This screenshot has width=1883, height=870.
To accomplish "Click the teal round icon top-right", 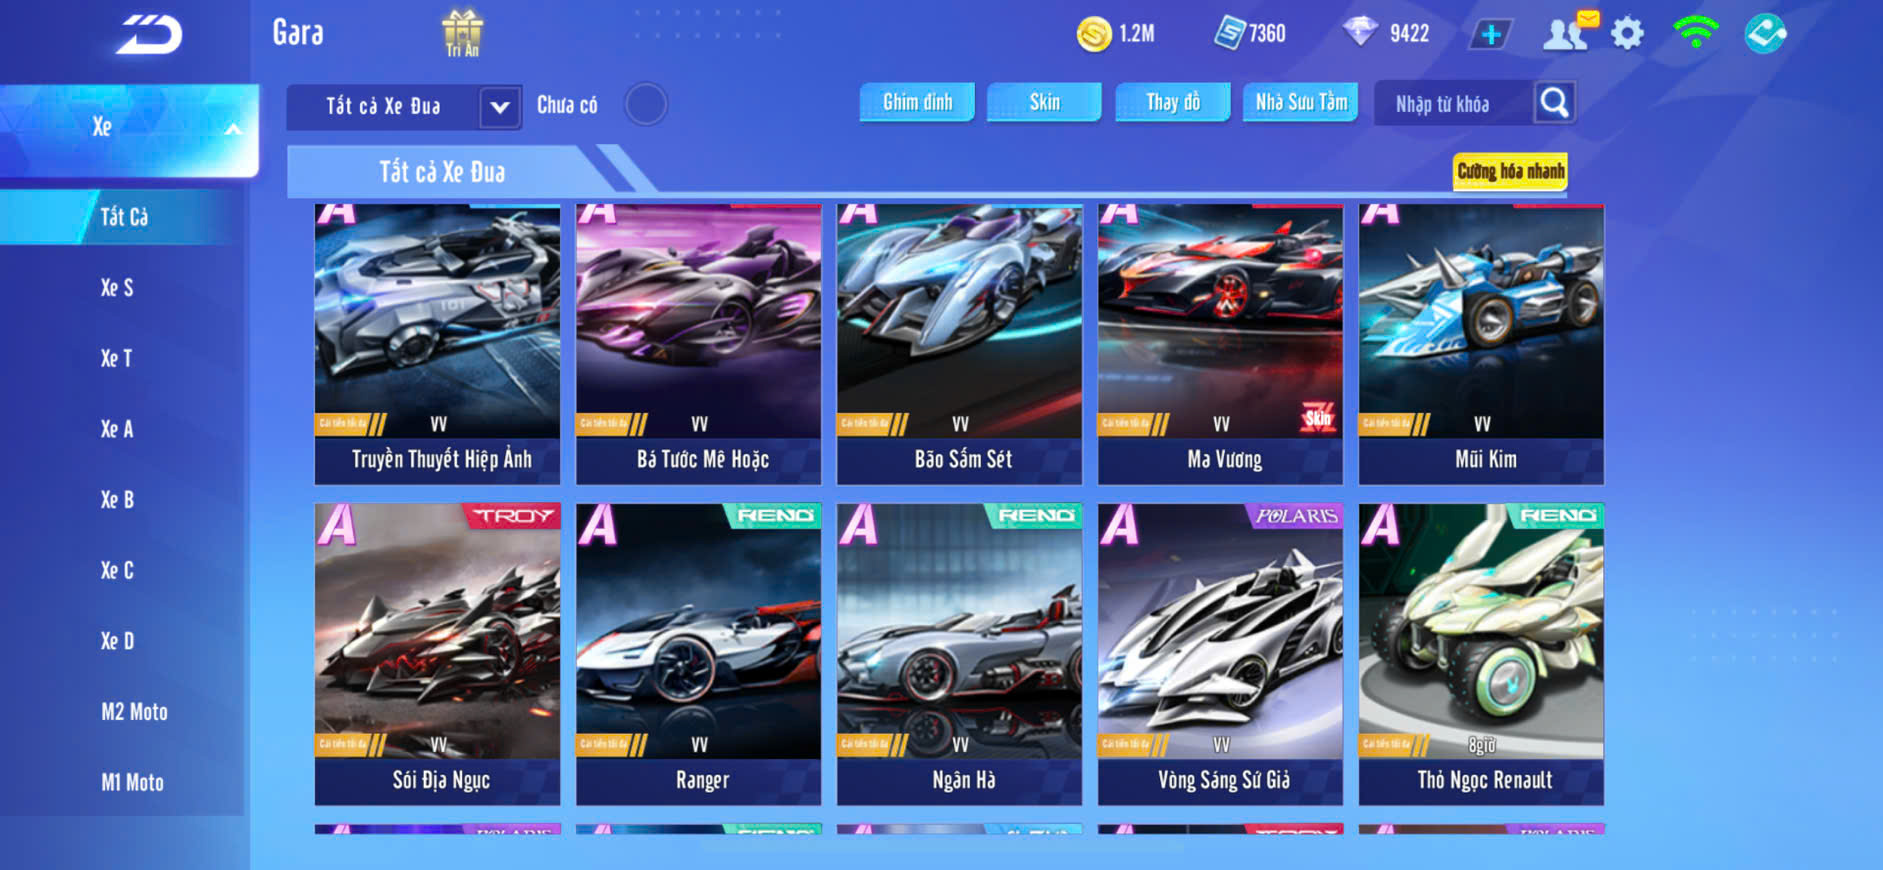I will 1766,33.
